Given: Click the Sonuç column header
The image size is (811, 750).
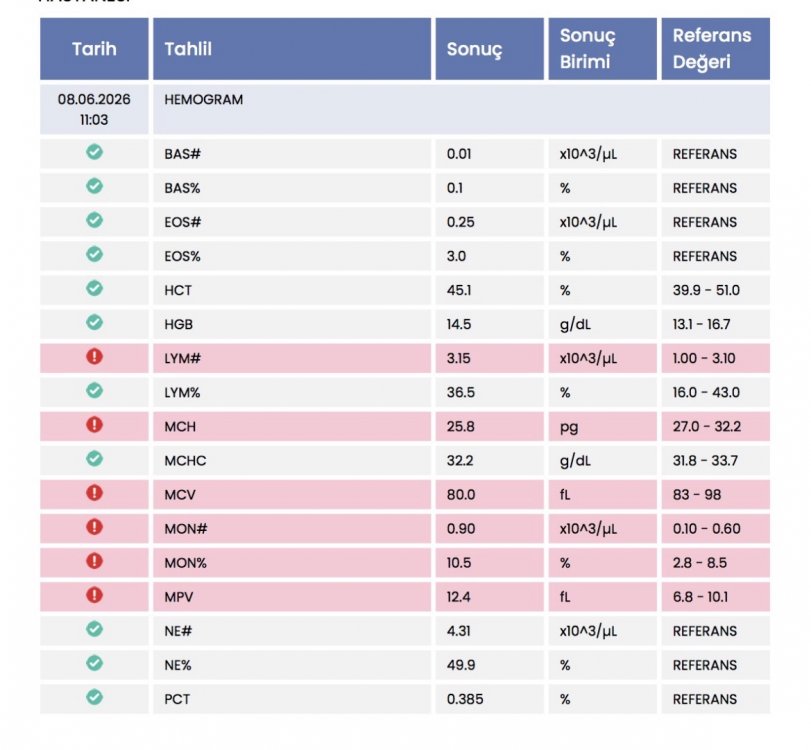Looking at the screenshot, I should [x=489, y=49].
